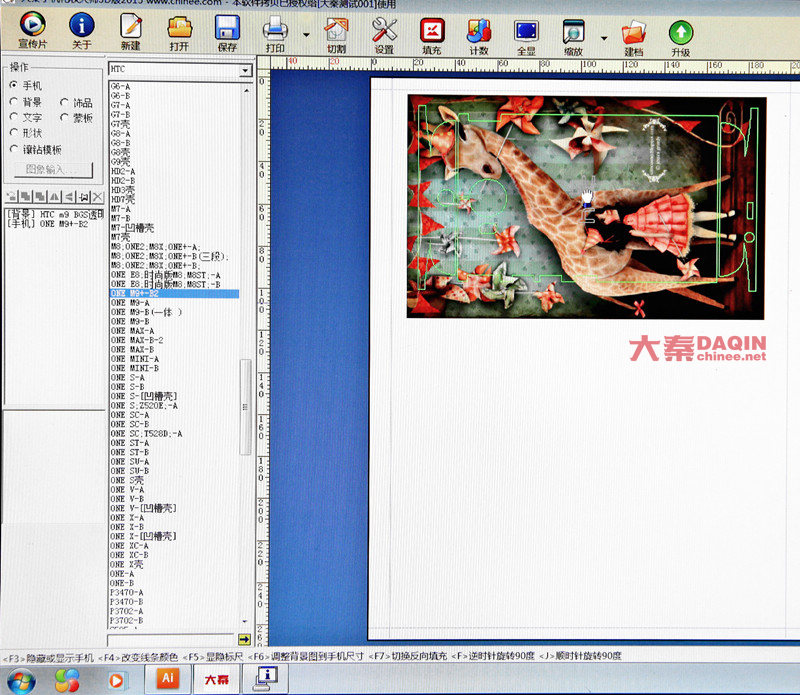Image resolution: width=800 pixels, height=695 pixels.
Task: Click the flip vertical triangle icon
Action: [69, 196]
